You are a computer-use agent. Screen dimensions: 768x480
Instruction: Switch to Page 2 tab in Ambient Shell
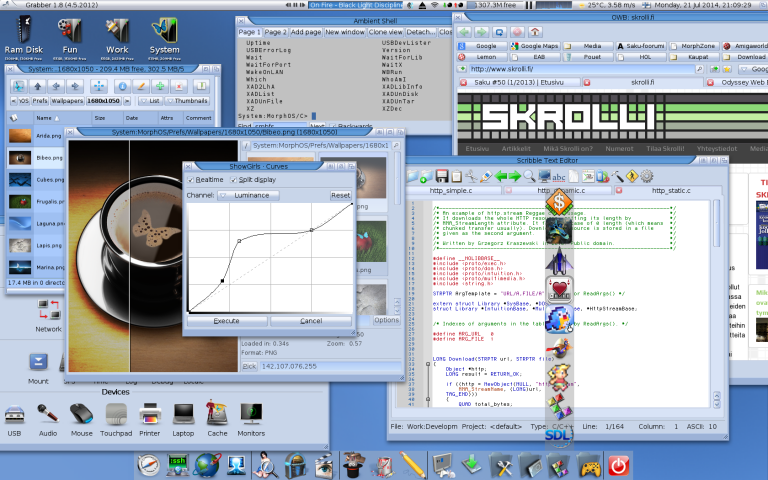coord(275,32)
